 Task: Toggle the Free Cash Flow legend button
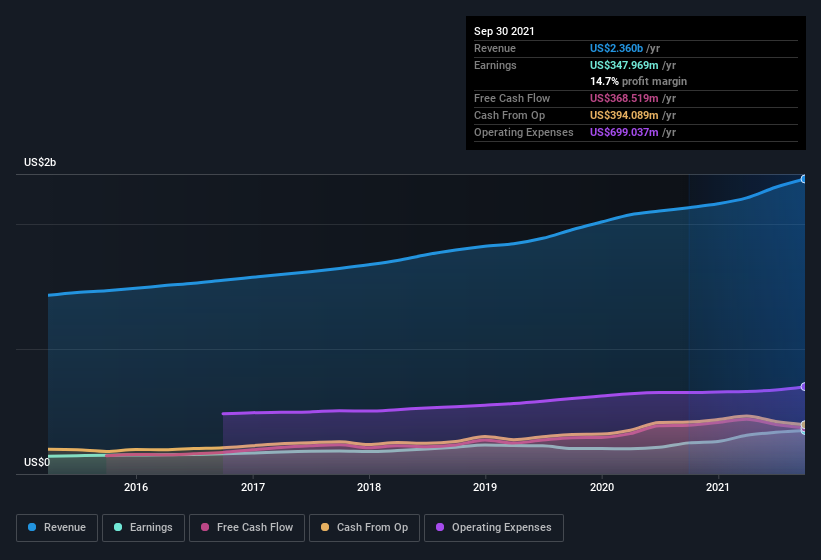point(247,528)
